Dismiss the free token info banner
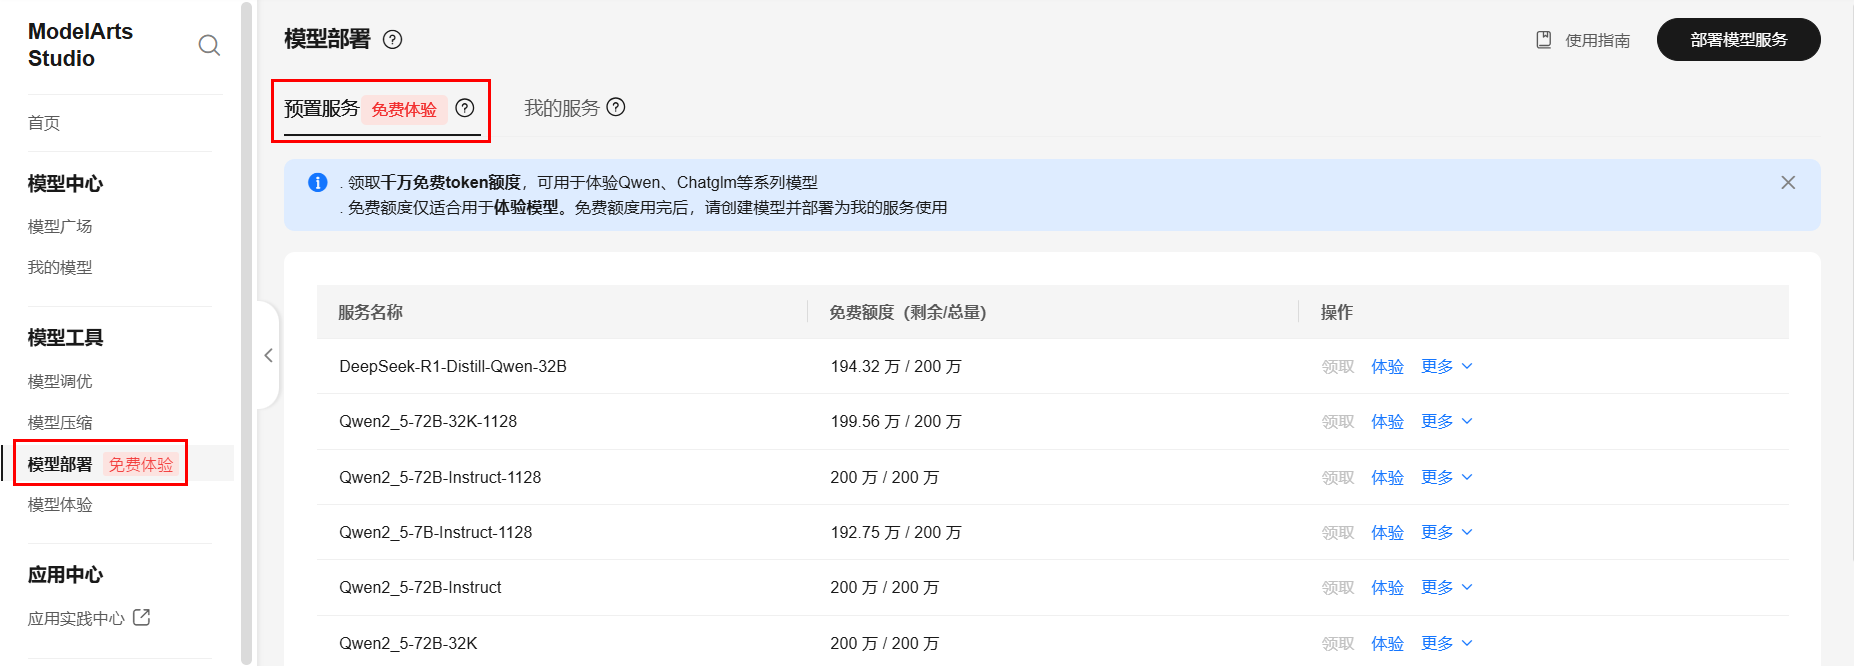 coord(1788,183)
